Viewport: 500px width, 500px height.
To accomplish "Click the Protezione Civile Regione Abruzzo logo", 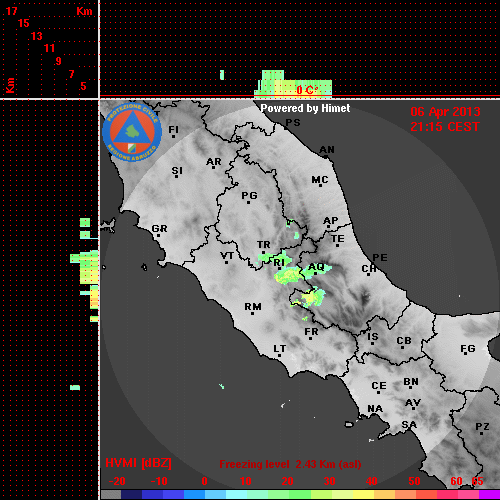I will (x=132, y=132).
